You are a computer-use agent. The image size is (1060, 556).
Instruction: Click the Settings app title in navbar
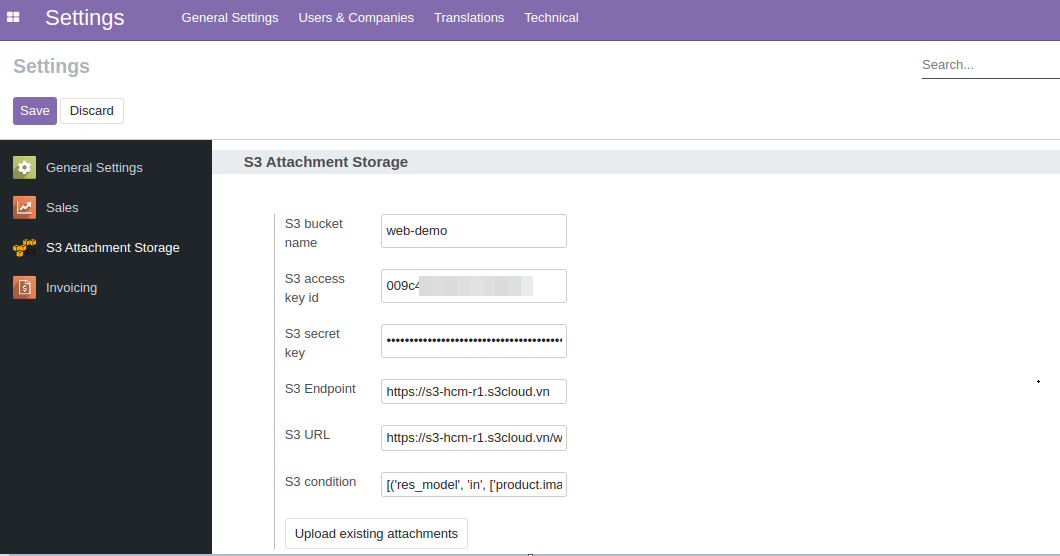pos(85,18)
